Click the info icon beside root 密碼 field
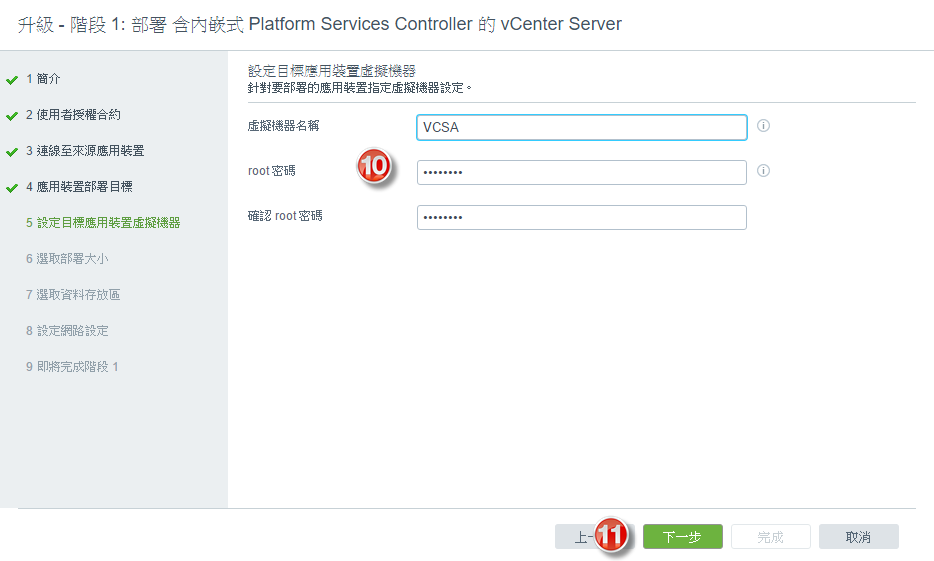Viewport: 934px width, 561px height. point(763,171)
